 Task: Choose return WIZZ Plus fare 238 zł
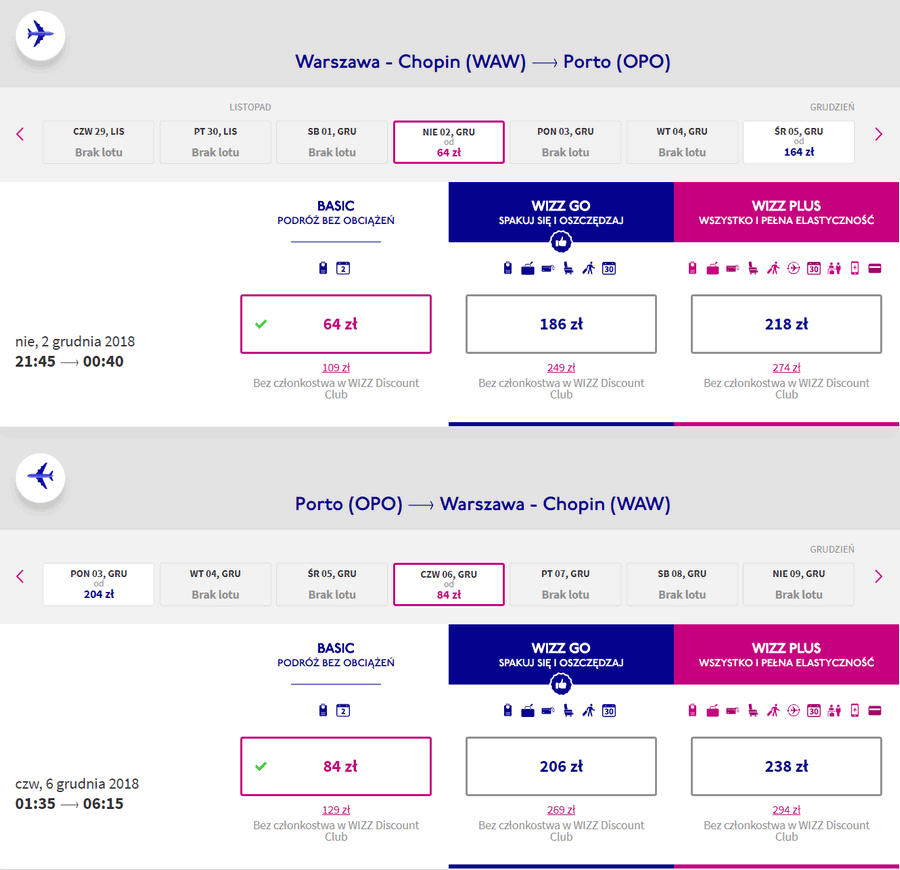786,766
